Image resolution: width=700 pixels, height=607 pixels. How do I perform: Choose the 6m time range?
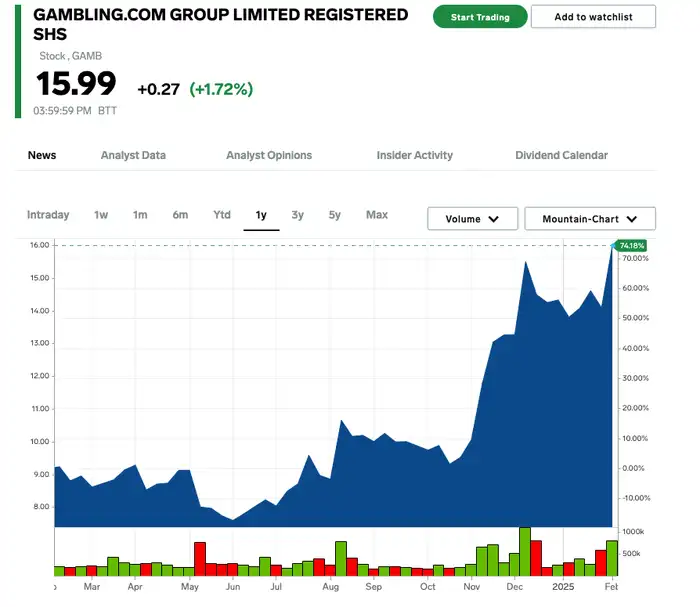point(180,215)
